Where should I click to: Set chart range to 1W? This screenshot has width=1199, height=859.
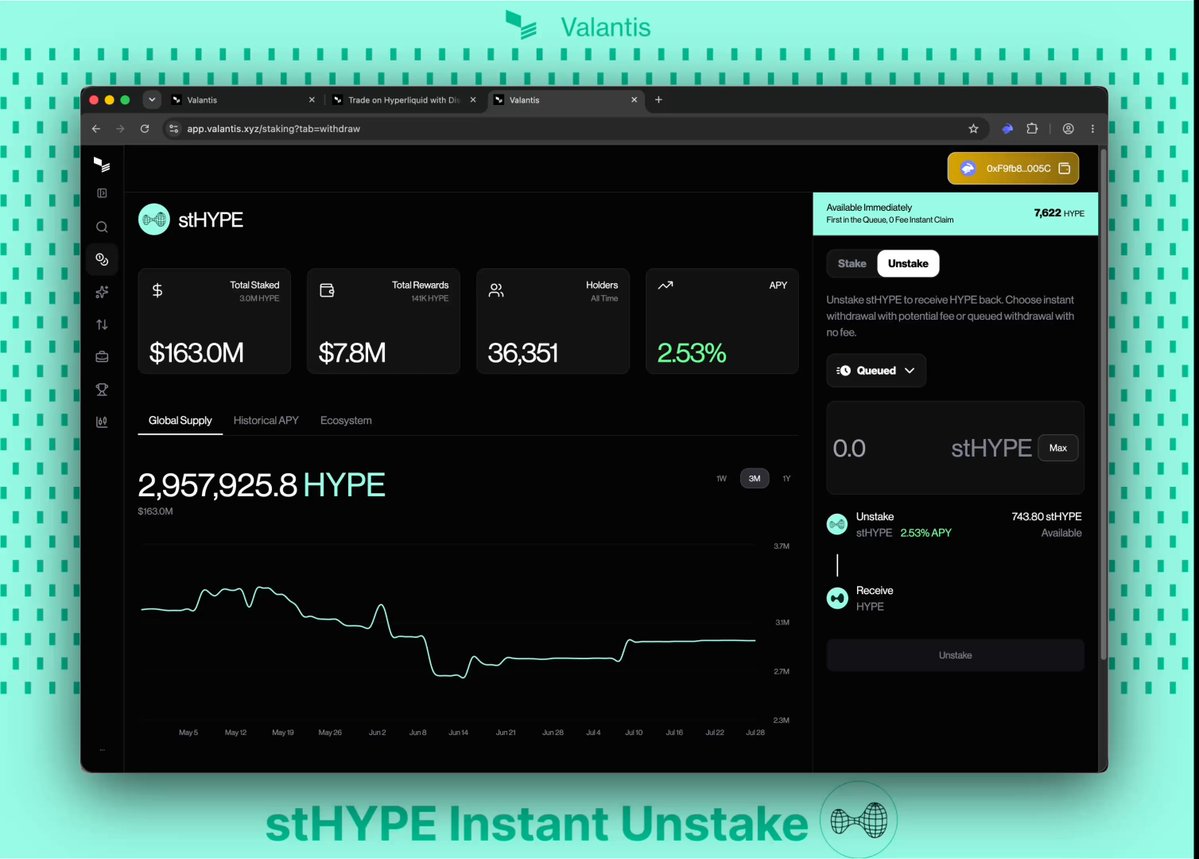[x=721, y=478]
